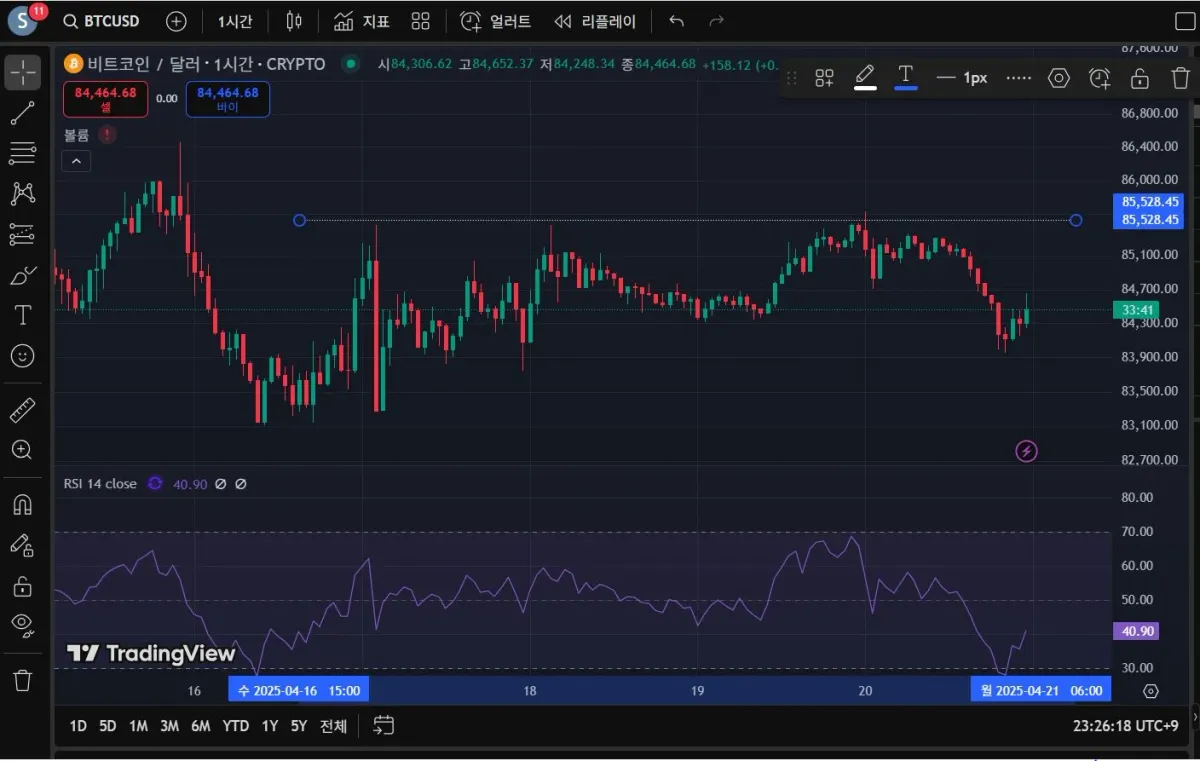1200x761 pixels.
Task: Click the redo arrow
Action: 716,21
